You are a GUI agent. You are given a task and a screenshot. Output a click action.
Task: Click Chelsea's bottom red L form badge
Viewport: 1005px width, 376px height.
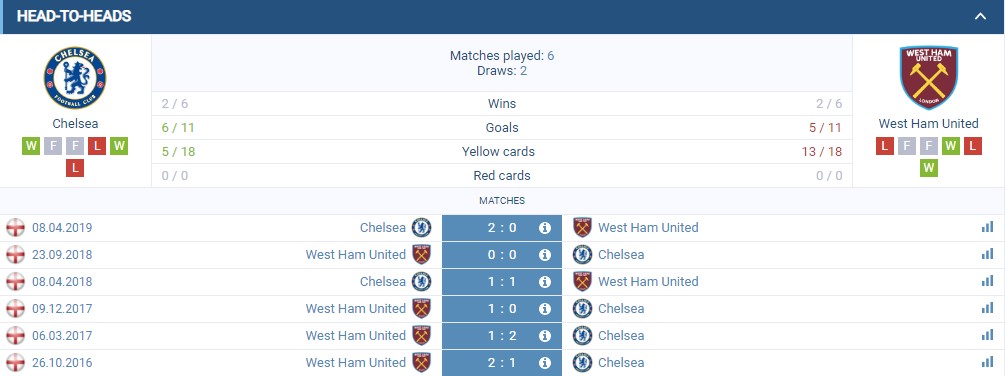tap(75, 168)
